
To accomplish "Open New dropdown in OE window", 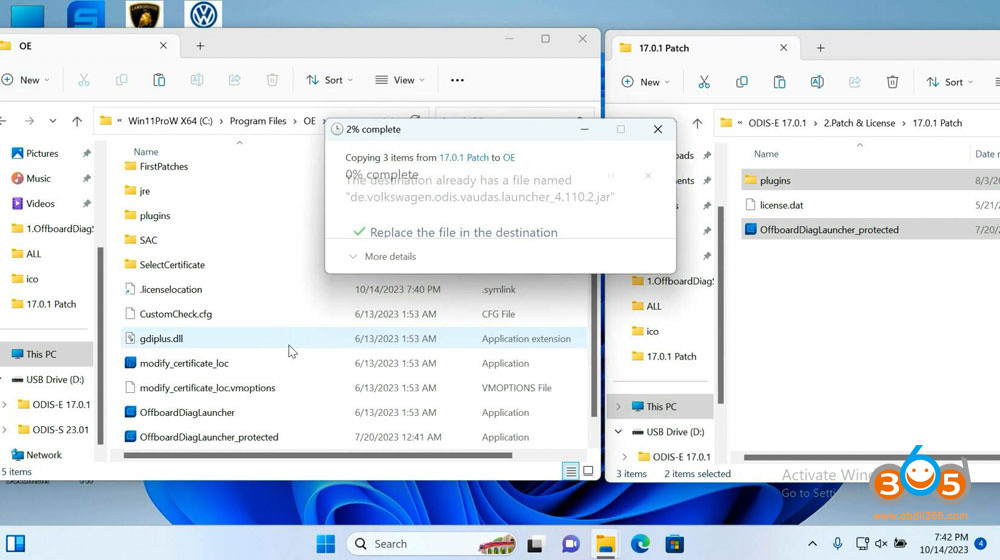I will [26, 80].
